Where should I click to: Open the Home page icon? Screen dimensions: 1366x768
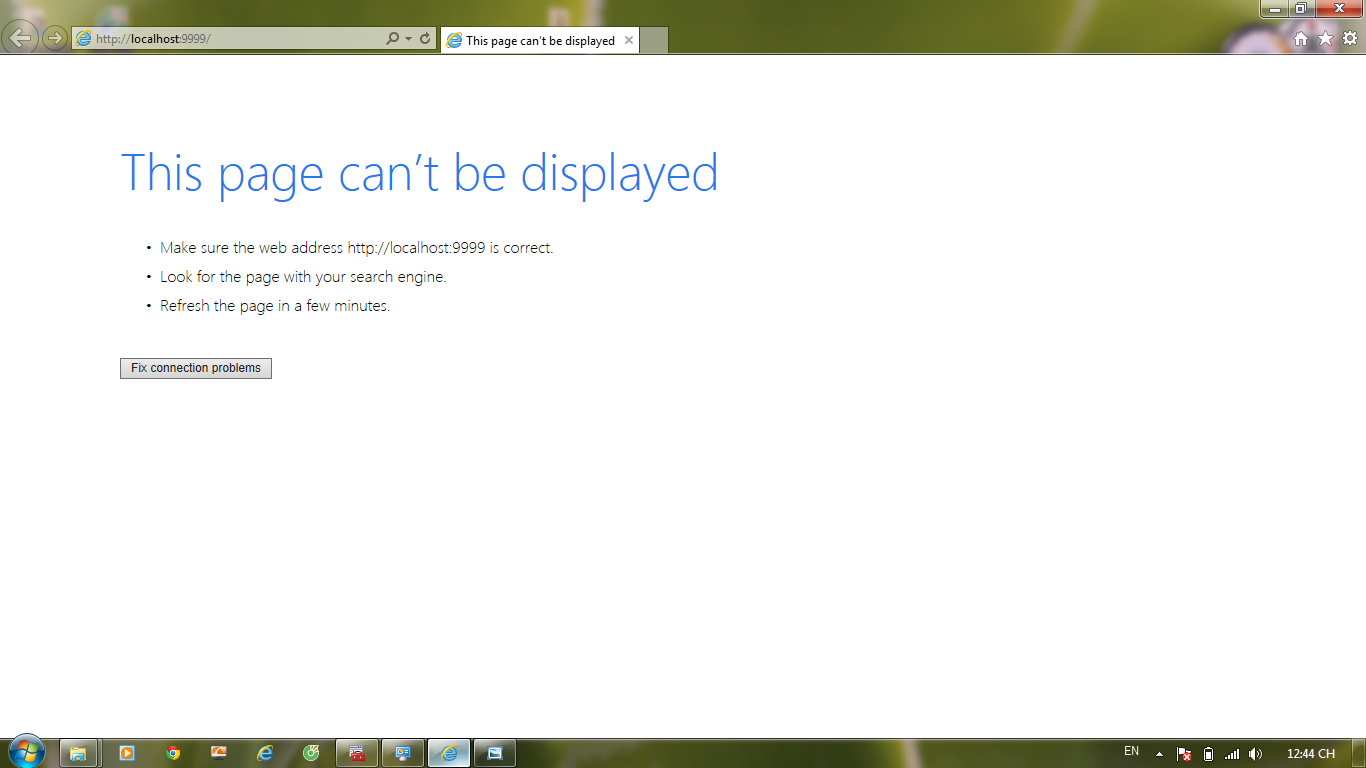pos(1301,39)
